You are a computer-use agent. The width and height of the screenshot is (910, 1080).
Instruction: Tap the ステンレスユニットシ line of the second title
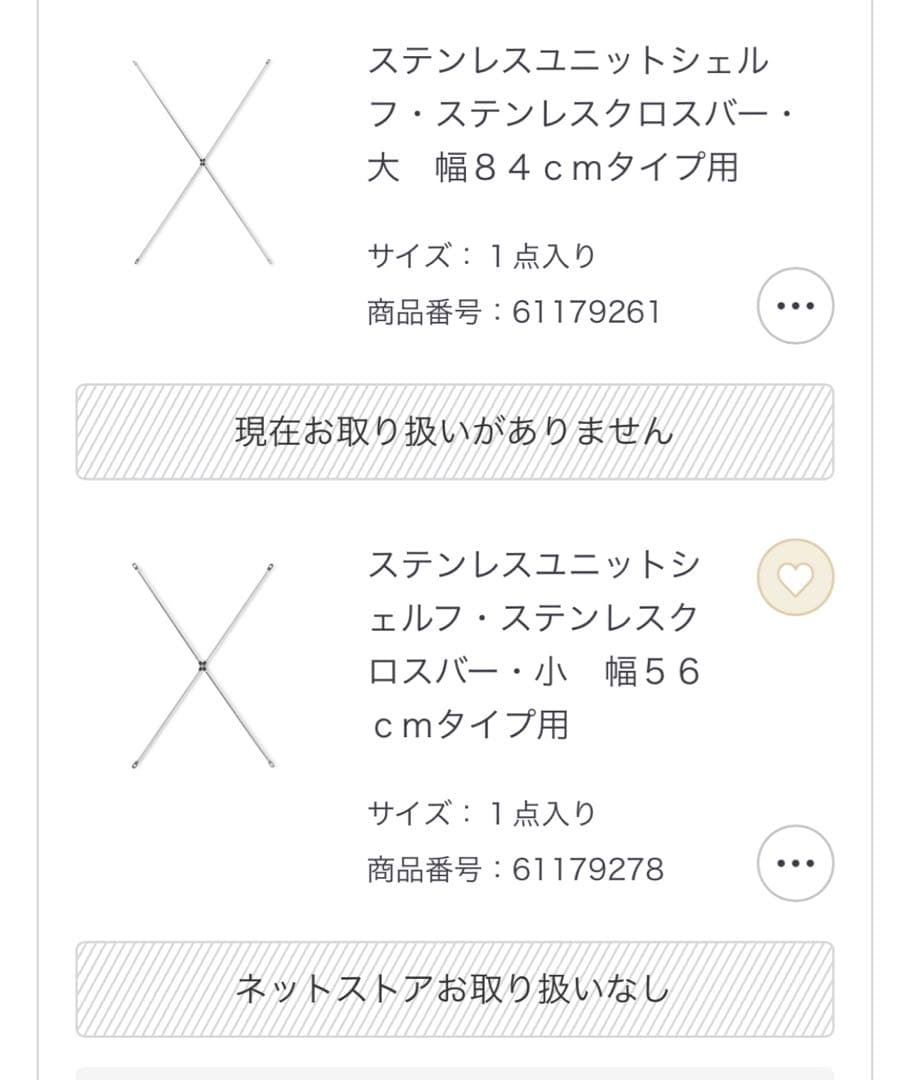(x=534, y=565)
